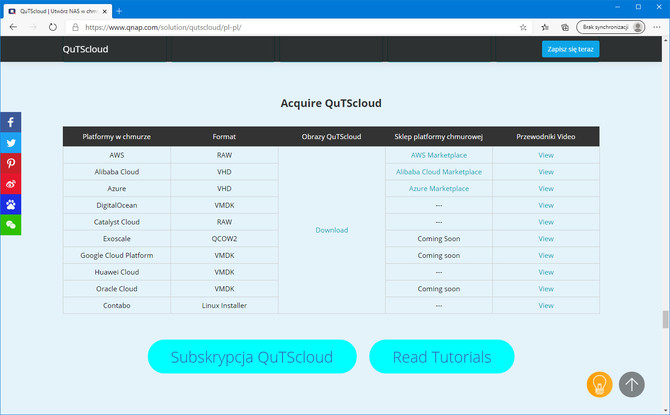Click the Google Cloud Platform cell

point(117,255)
